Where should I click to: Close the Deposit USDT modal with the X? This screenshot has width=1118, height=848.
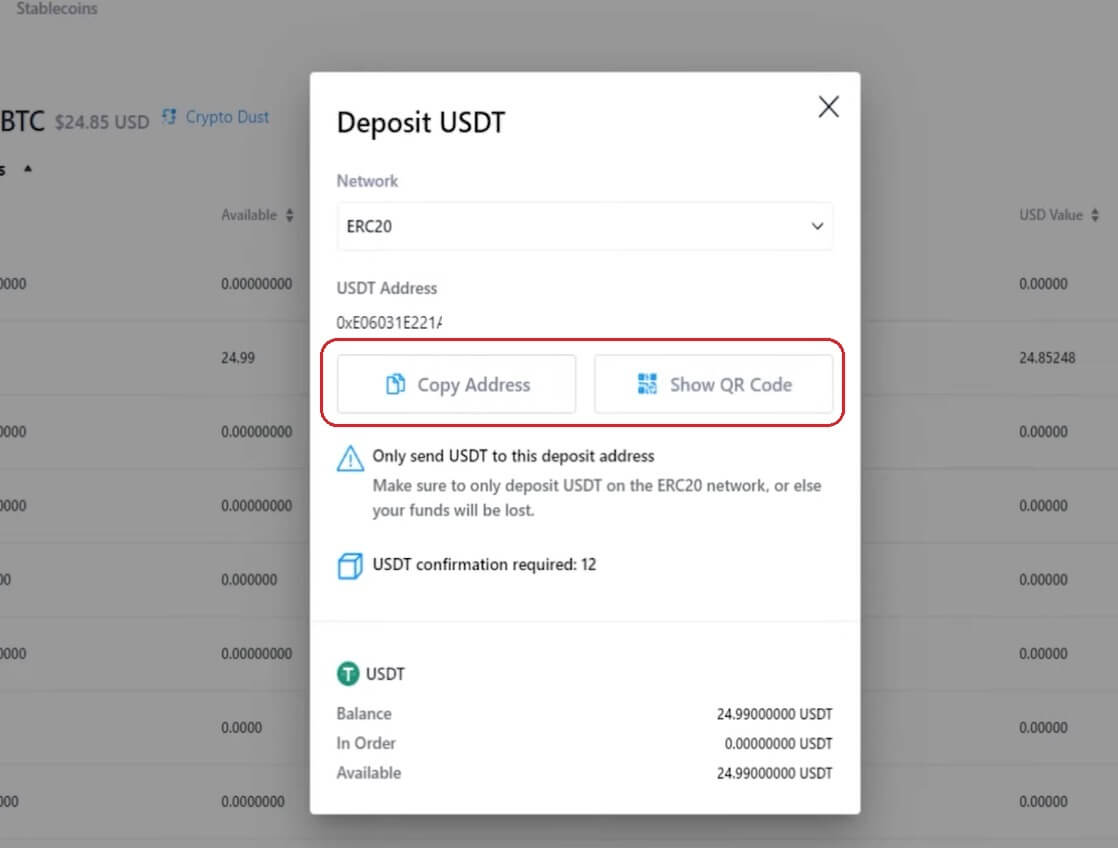828,106
